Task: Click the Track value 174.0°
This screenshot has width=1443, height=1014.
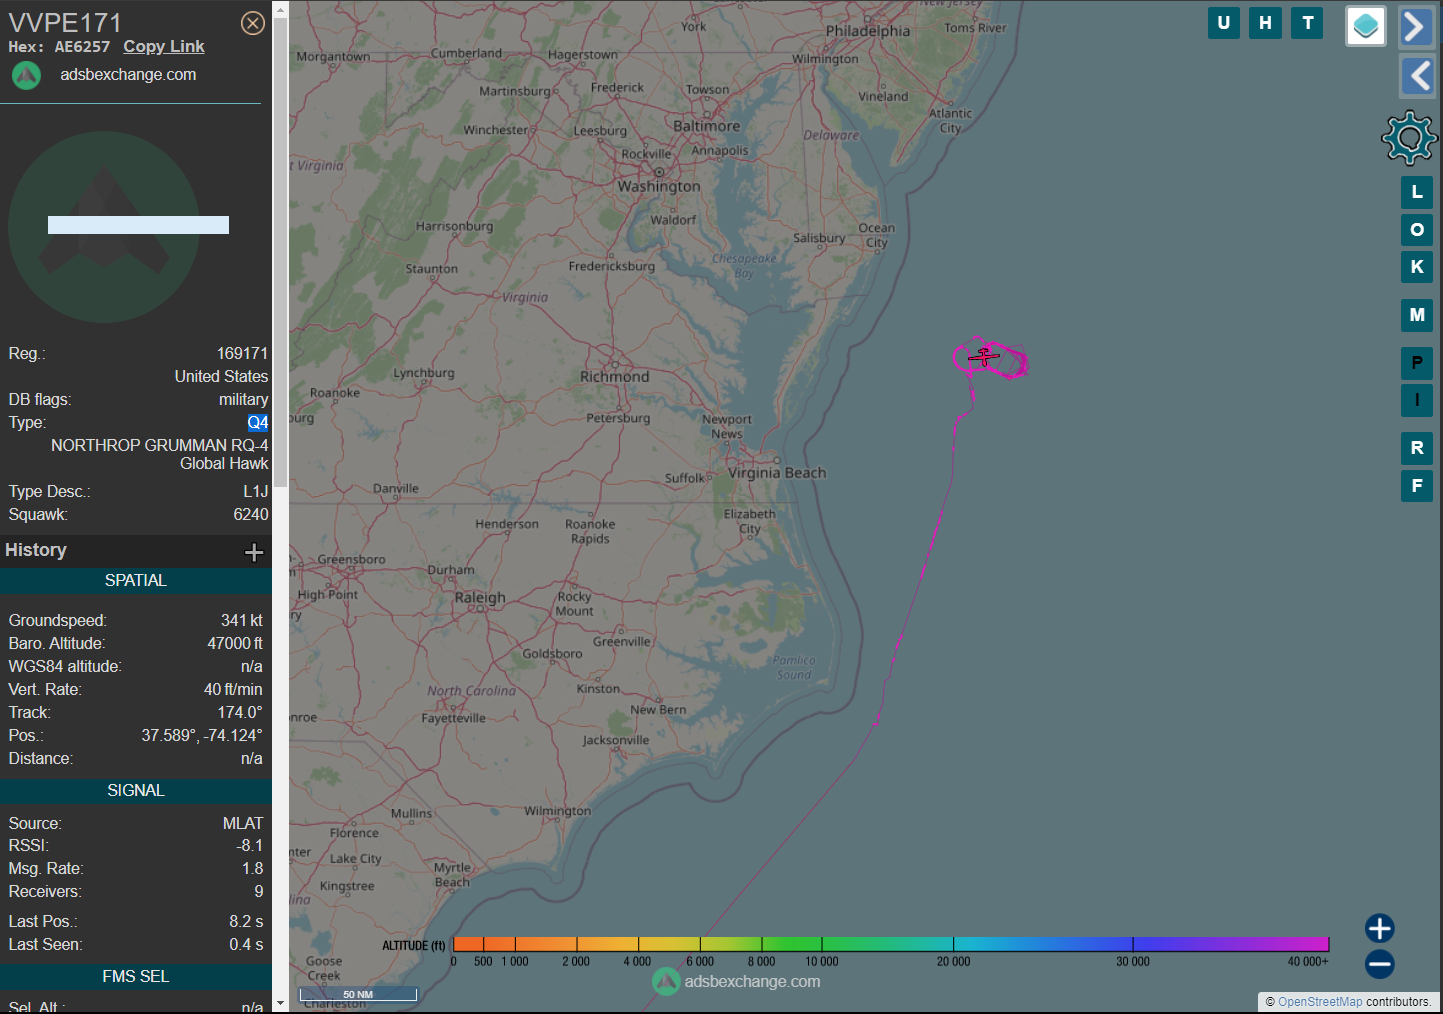Action: [240, 713]
